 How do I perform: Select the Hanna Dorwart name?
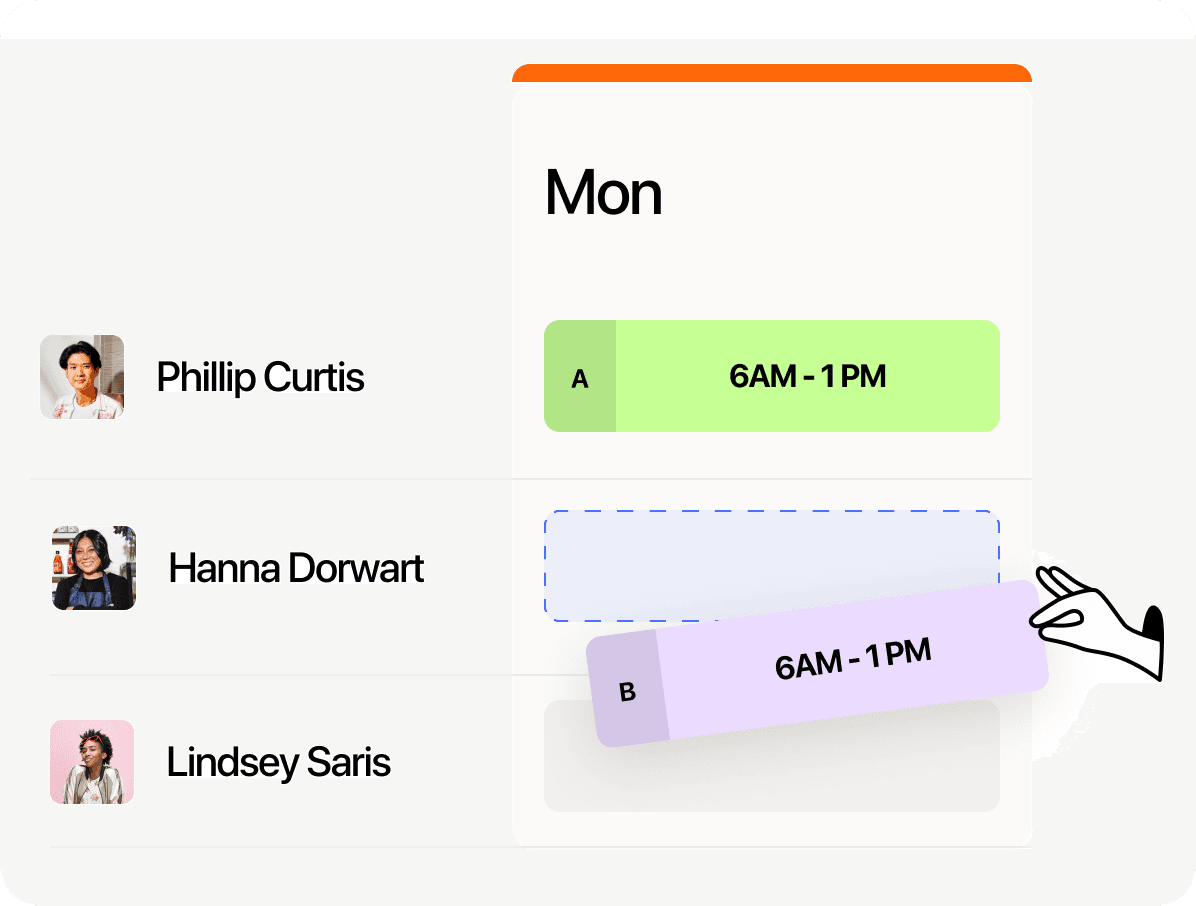296,568
